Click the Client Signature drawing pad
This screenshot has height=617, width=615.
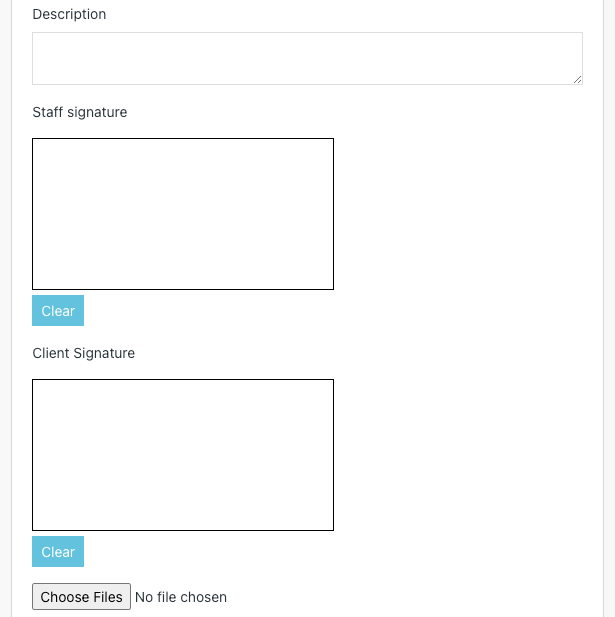pos(183,455)
